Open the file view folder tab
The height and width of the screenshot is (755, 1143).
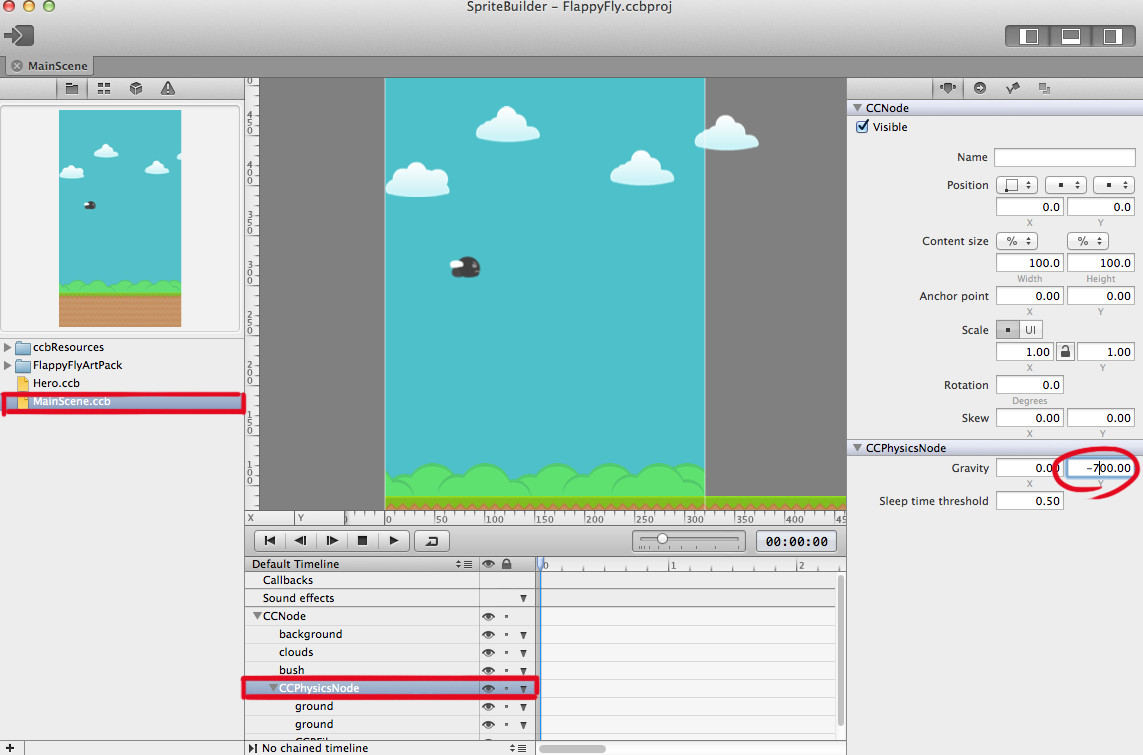coord(71,88)
